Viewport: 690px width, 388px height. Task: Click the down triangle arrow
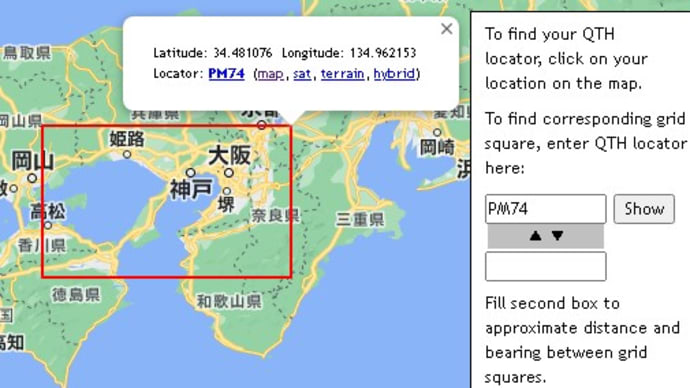558,236
